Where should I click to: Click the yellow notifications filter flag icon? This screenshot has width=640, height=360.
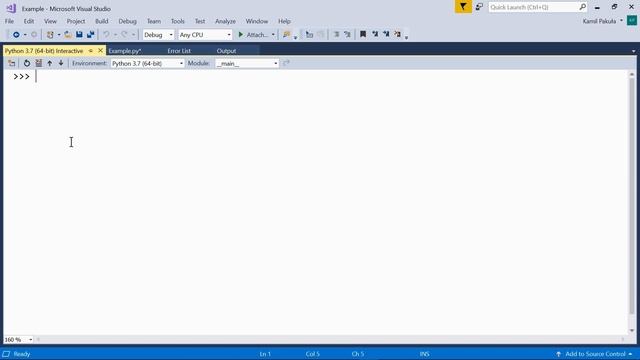point(463,7)
